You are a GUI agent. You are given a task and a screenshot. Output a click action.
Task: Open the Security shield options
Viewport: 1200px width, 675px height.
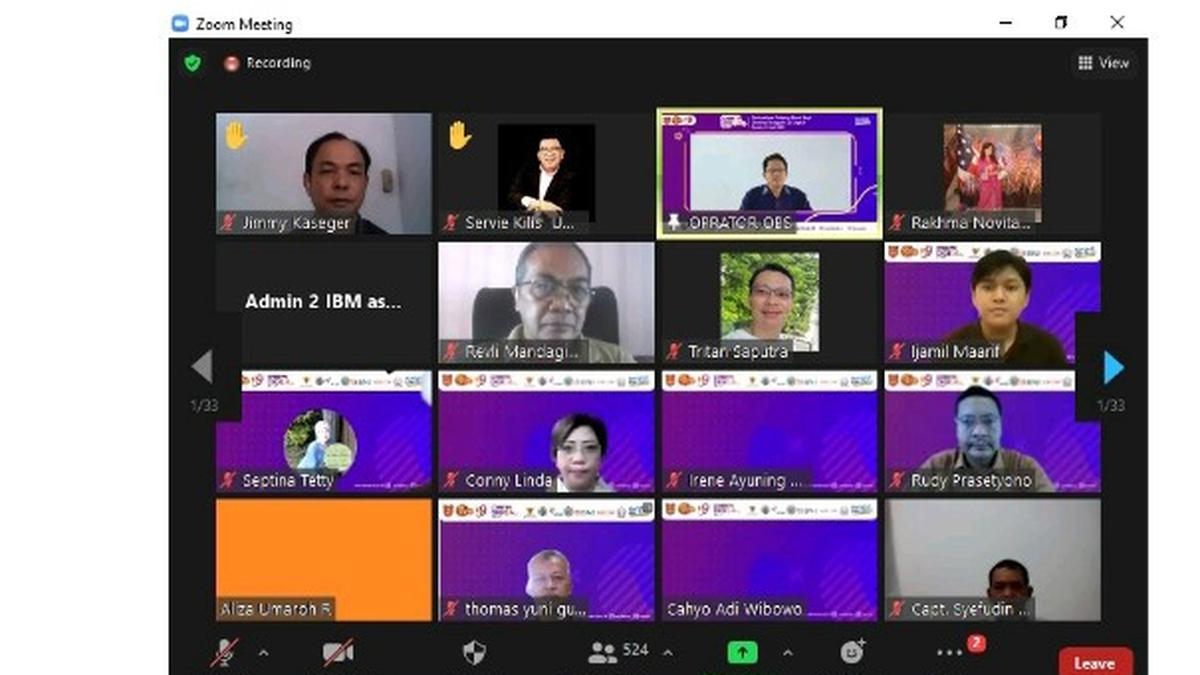coord(474,651)
